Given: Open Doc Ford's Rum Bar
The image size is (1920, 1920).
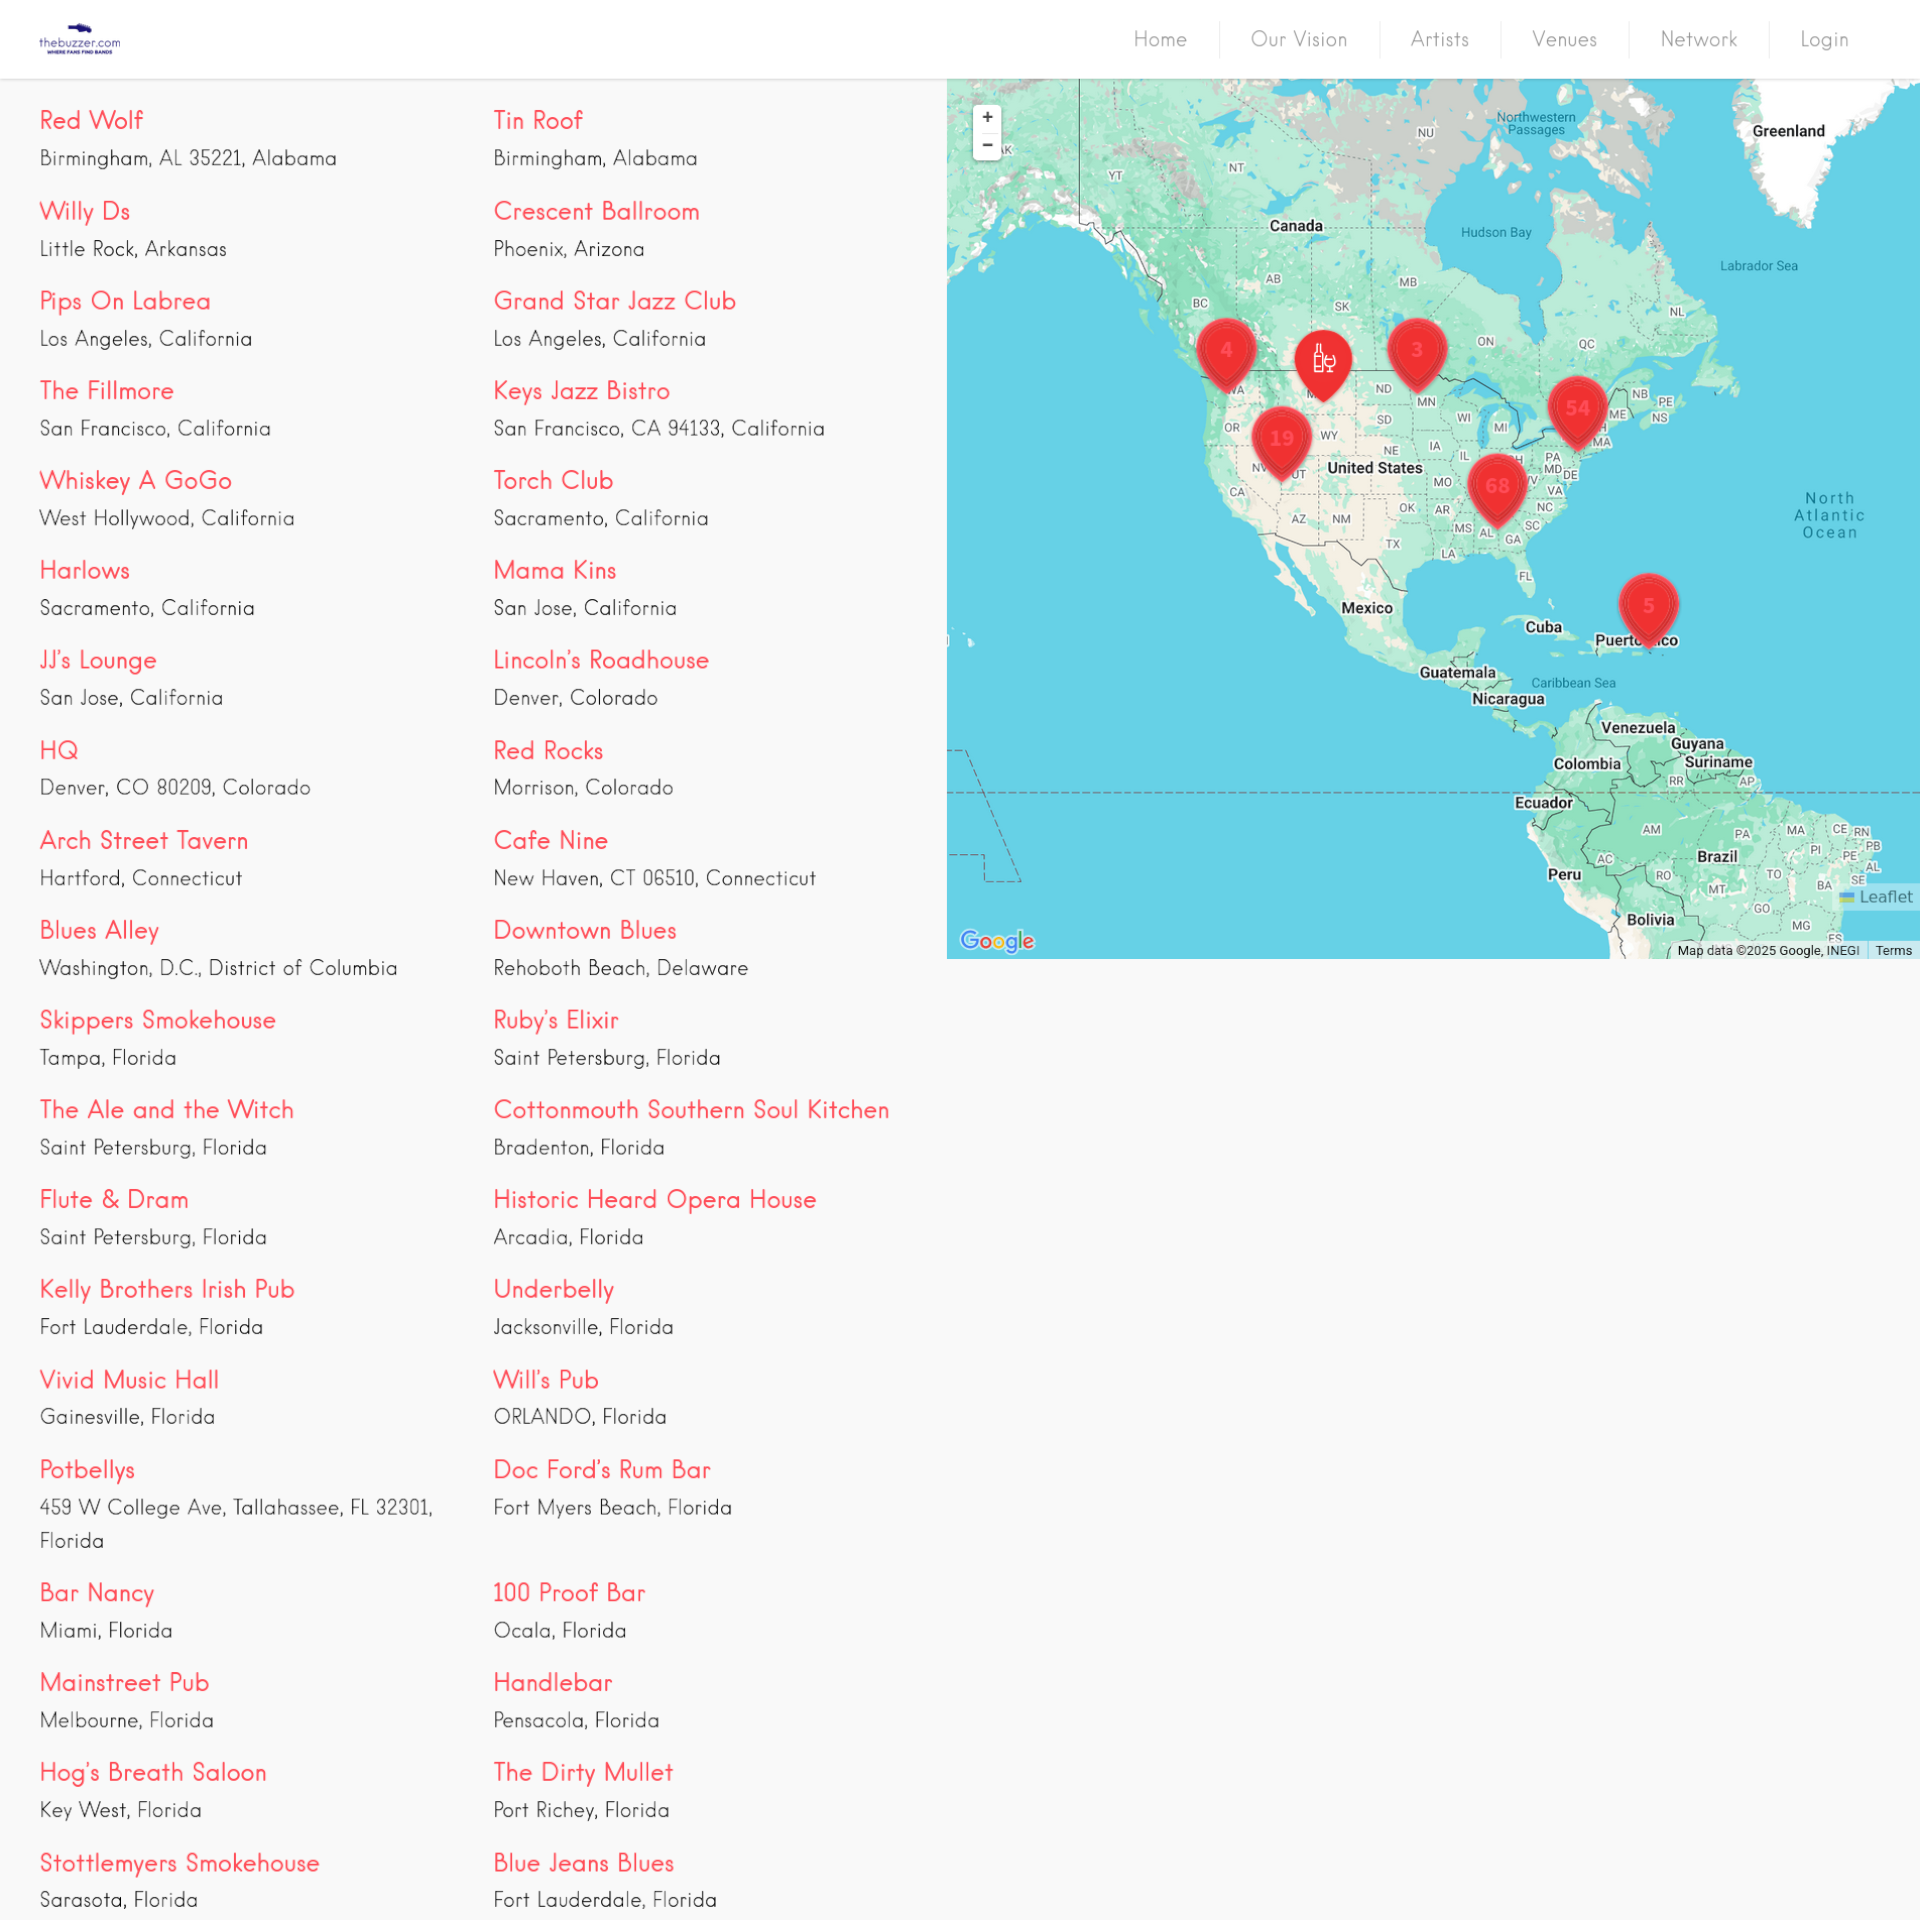Looking at the screenshot, I should 602,1471.
